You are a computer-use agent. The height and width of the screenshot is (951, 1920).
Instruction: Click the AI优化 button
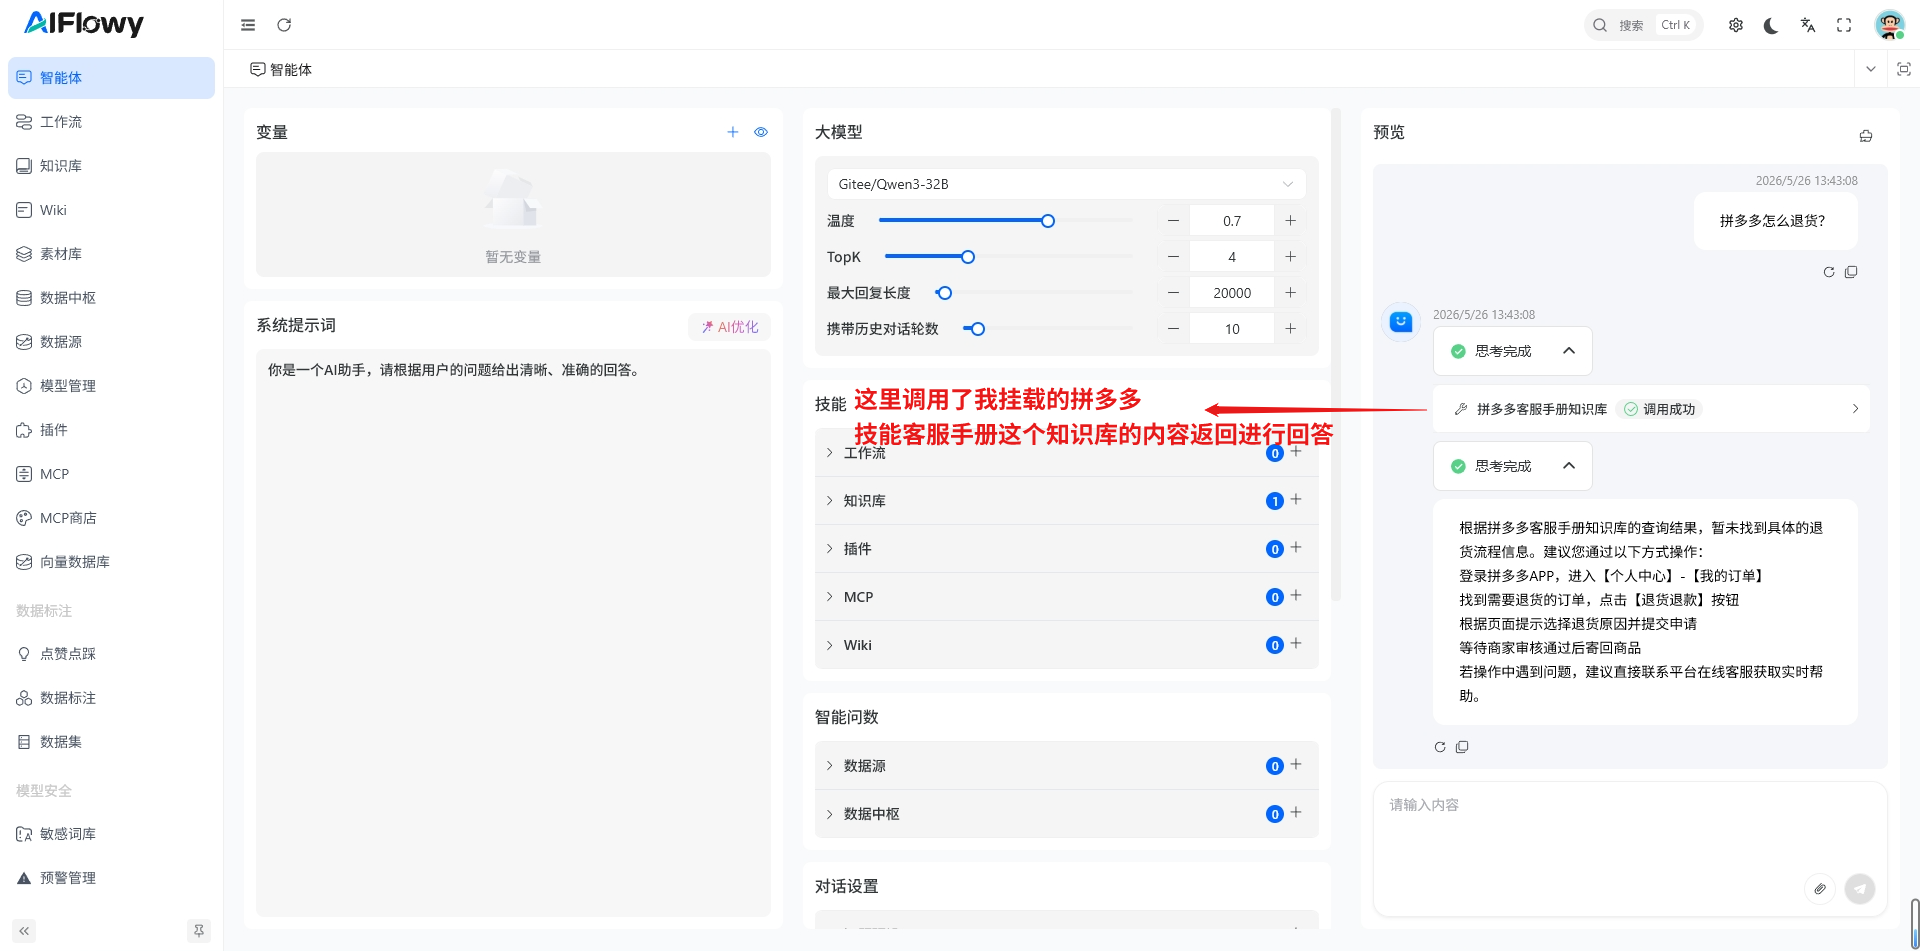pyautogui.click(x=729, y=327)
